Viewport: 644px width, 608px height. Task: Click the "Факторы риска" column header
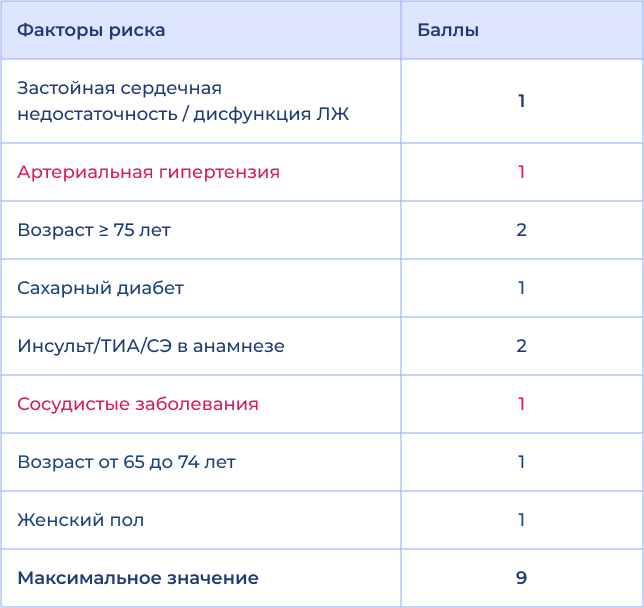click(91, 30)
